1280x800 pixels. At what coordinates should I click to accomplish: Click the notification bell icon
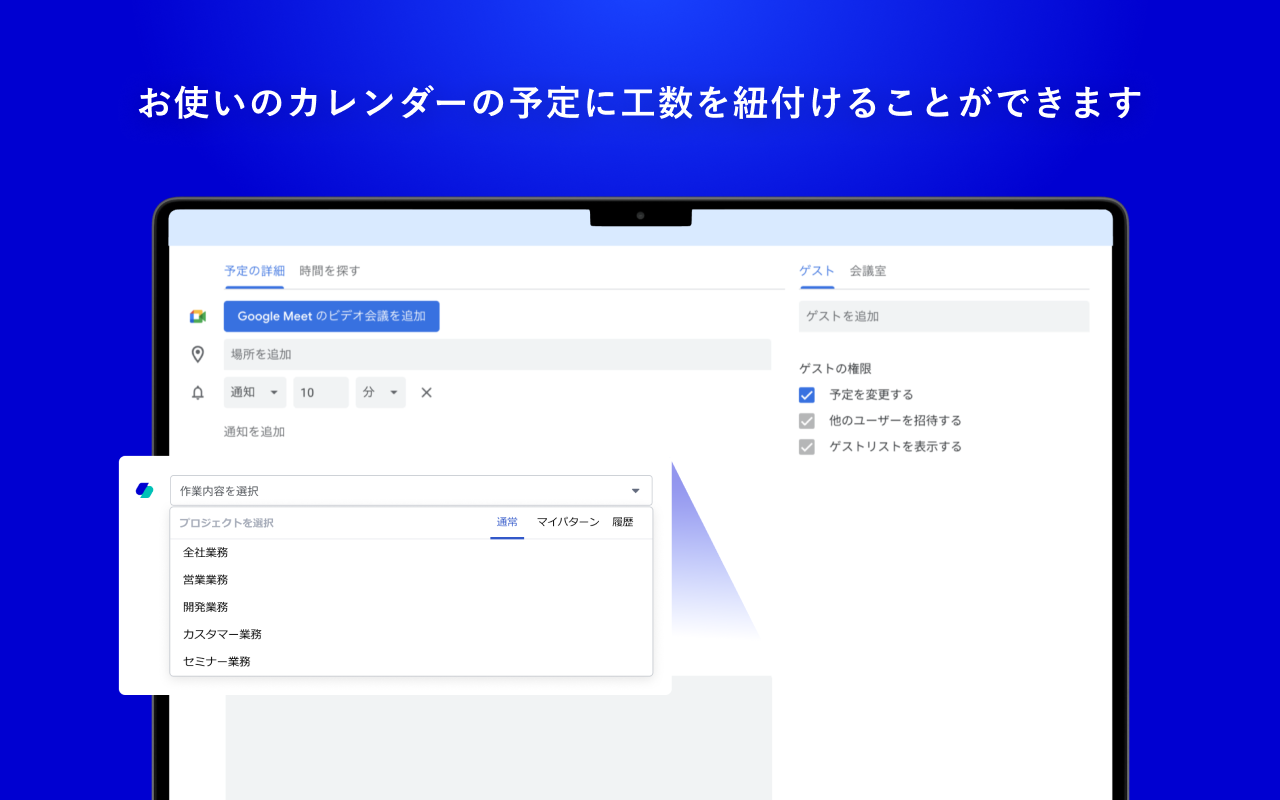point(197,392)
